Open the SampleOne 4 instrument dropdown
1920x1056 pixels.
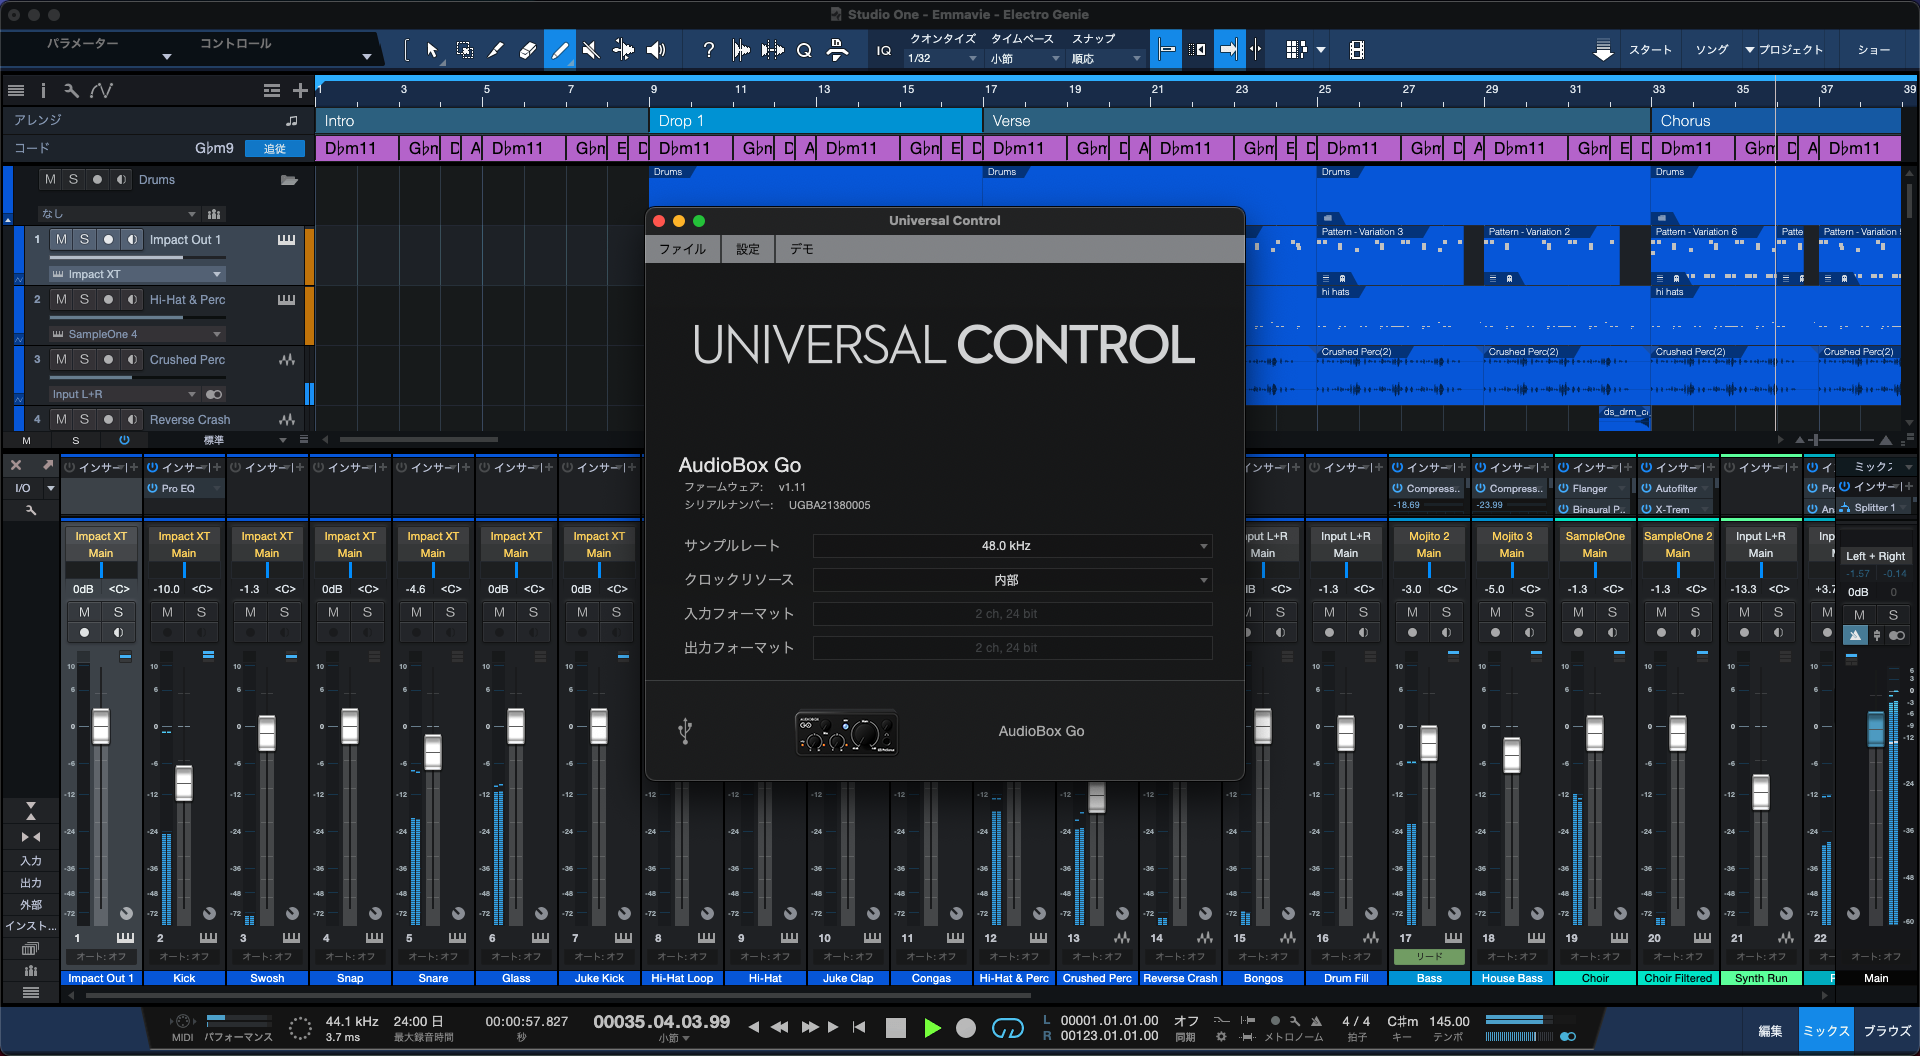pos(136,334)
